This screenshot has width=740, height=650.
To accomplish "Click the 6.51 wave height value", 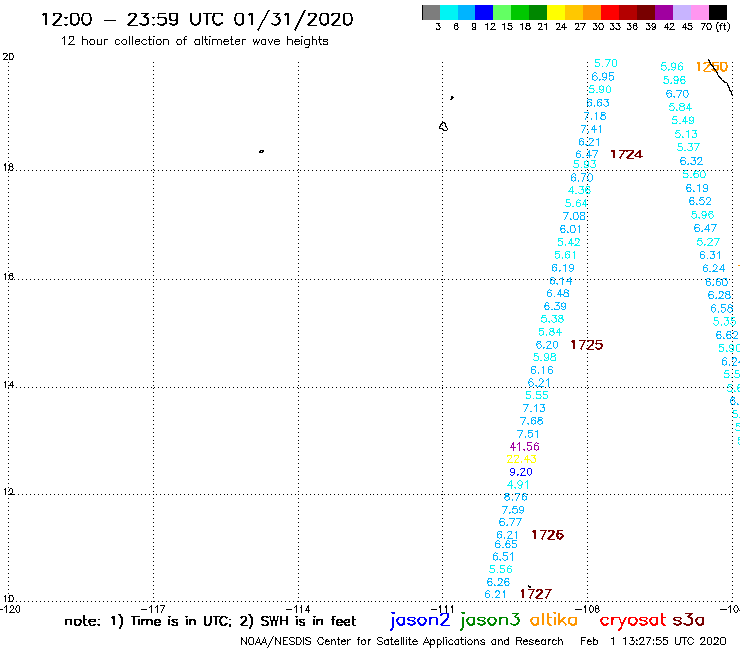I will (503, 557).
